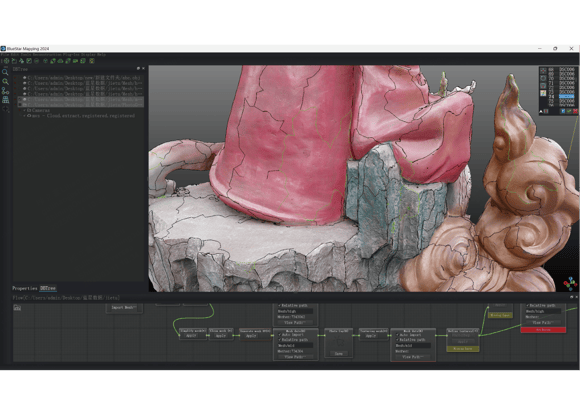Click Apply on the Clean mesh node
The image size is (580, 415).
pos(221,336)
